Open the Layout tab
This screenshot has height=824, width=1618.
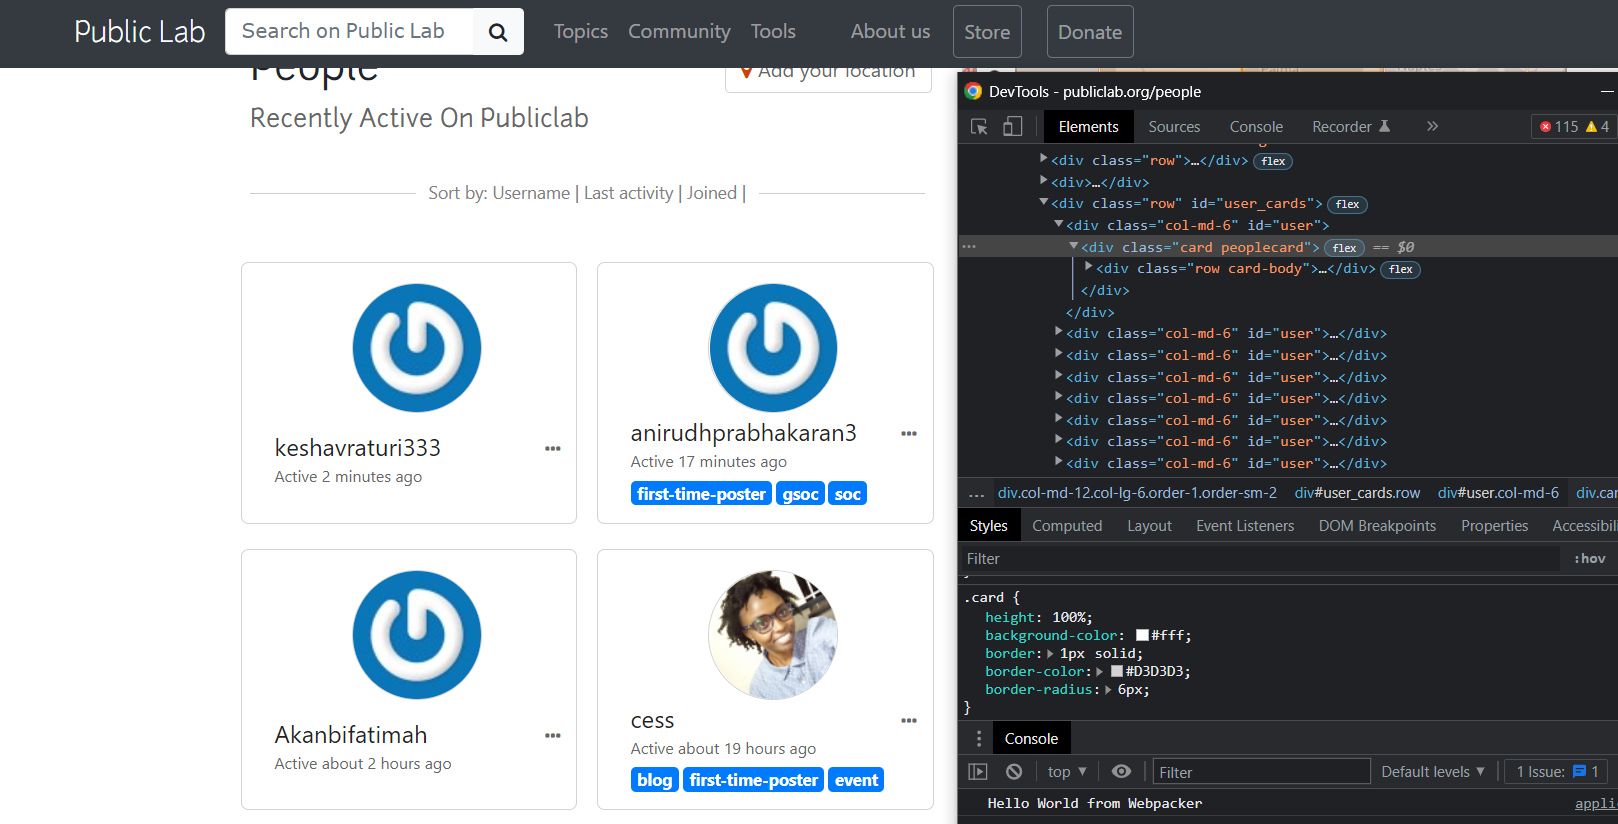(1149, 526)
